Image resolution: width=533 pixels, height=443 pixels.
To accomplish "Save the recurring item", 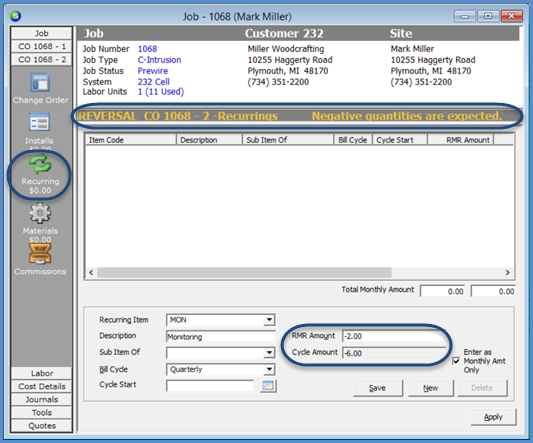I will 378,388.
